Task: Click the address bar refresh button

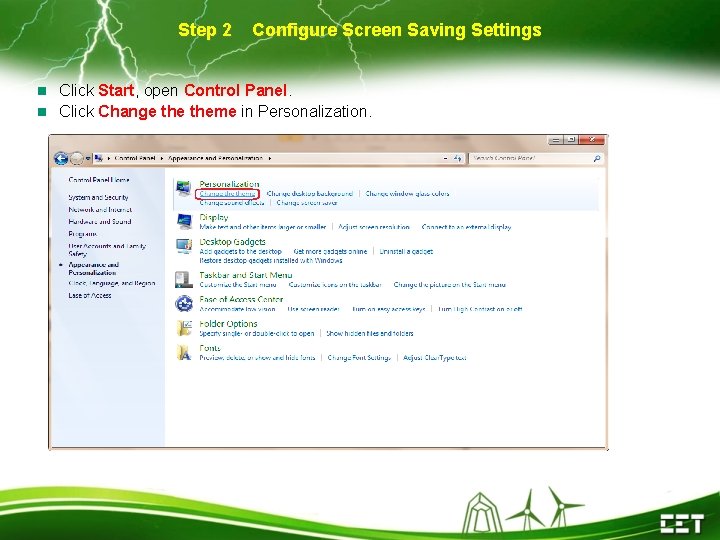Action: tap(457, 158)
